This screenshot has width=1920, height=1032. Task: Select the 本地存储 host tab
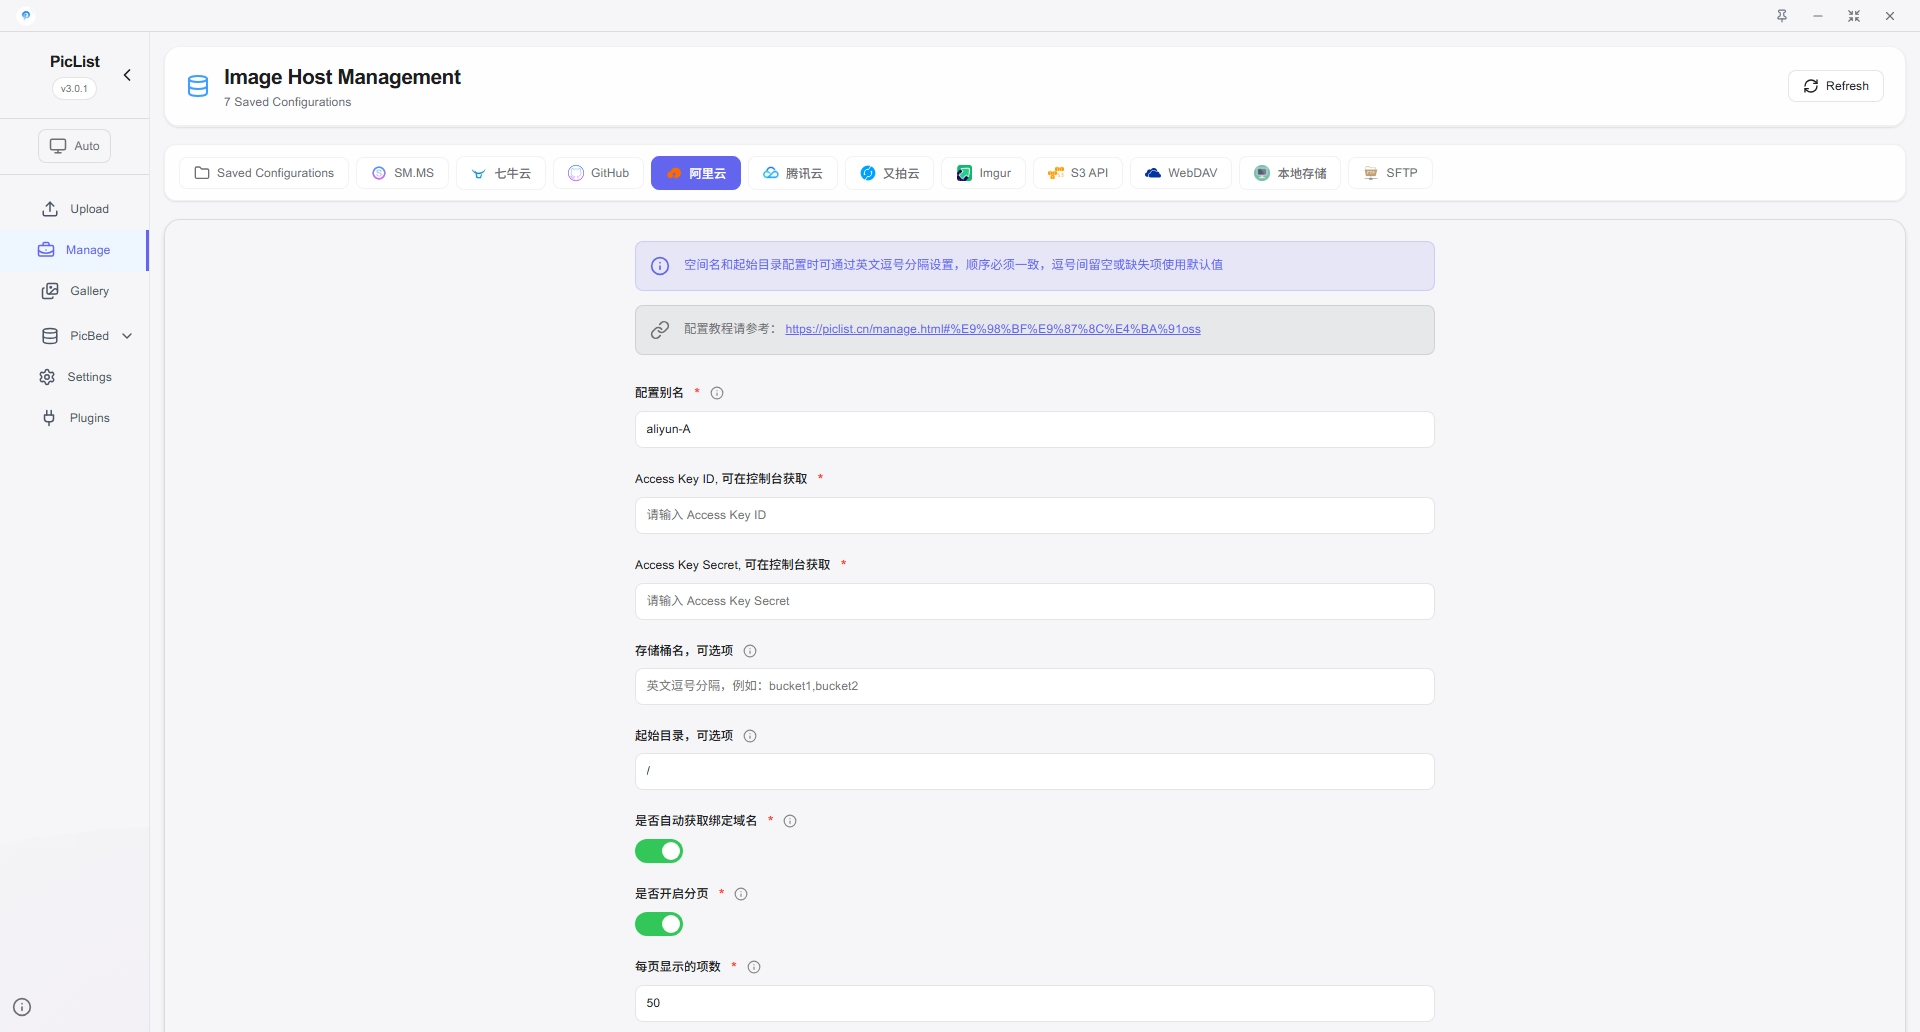(x=1290, y=173)
